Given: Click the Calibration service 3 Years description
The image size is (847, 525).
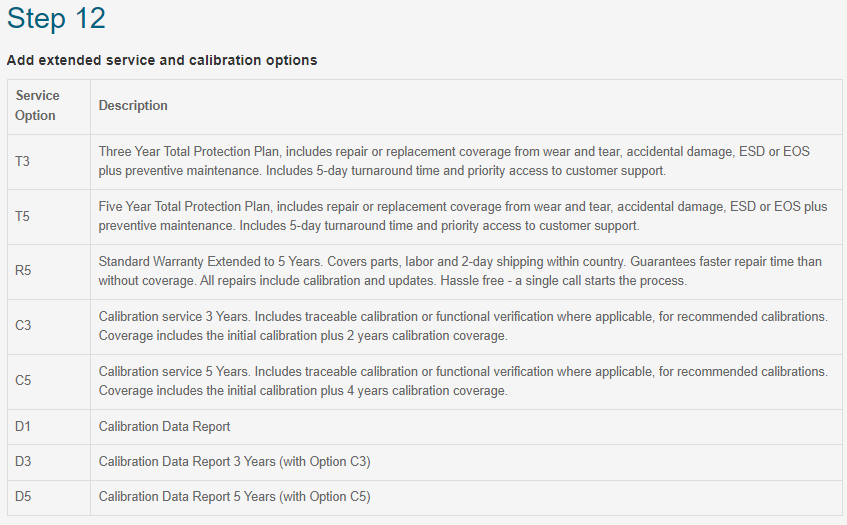Looking at the screenshot, I should click(x=463, y=326).
